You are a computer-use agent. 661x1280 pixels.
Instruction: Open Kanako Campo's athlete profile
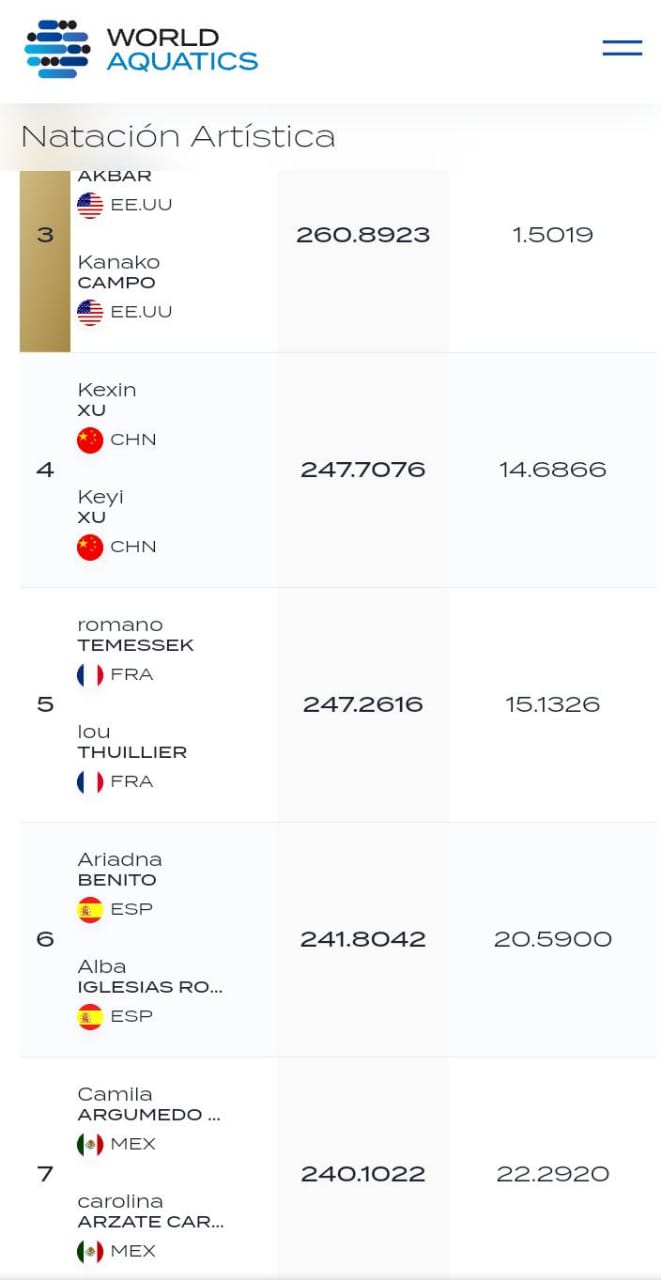(118, 272)
